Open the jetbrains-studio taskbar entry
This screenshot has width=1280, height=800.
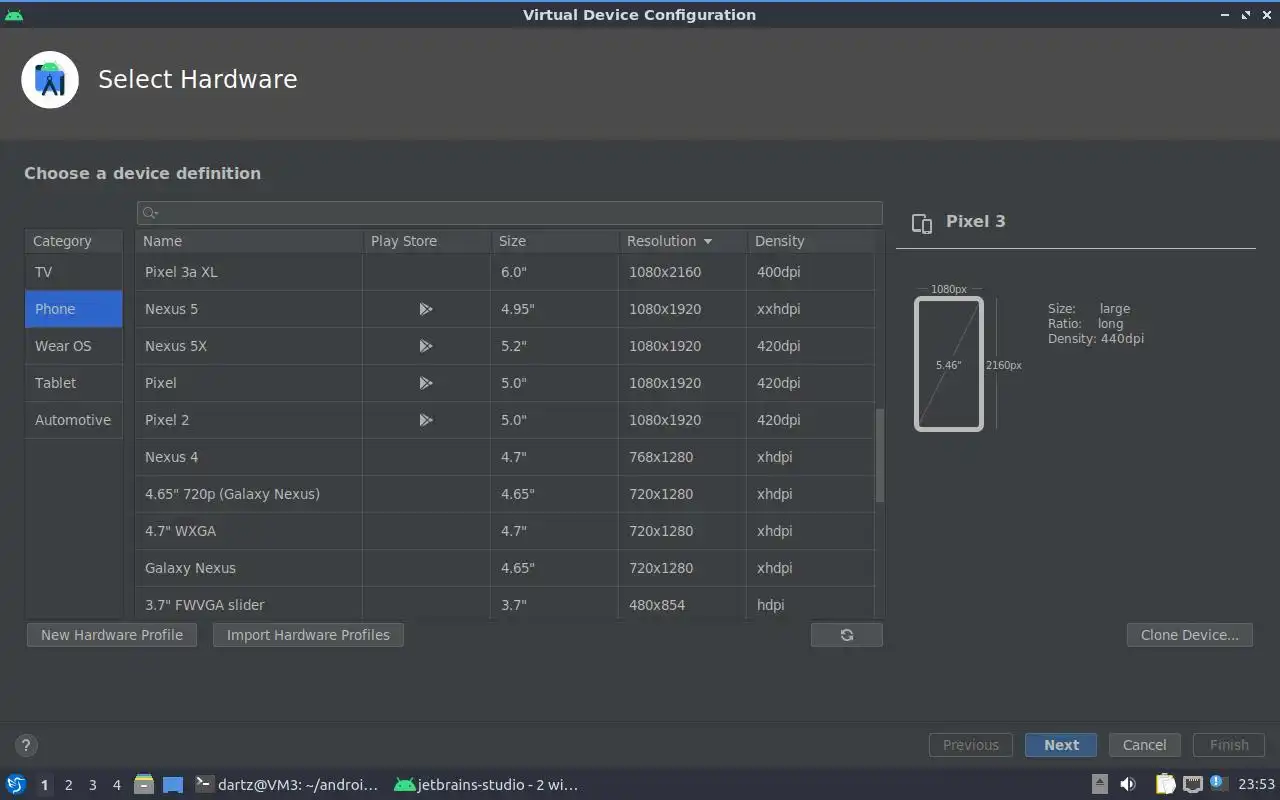click(487, 785)
